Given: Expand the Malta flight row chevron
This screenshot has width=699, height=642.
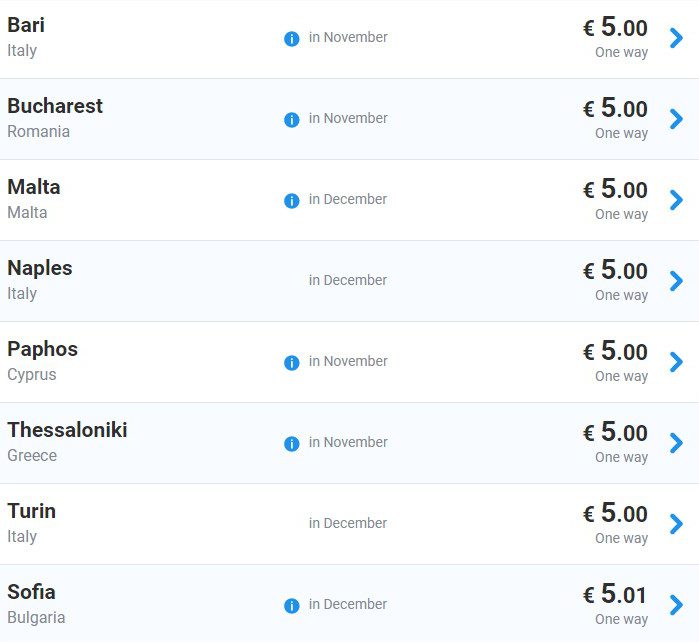Looking at the screenshot, I should [676, 200].
